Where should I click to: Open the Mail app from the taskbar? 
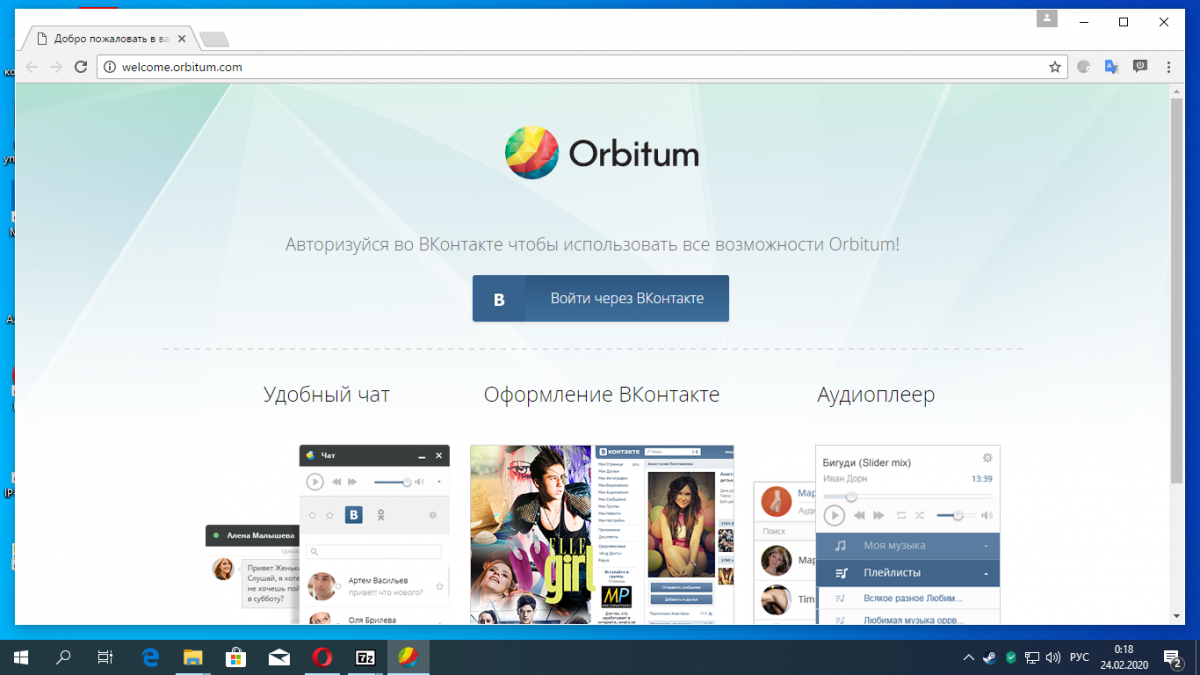click(279, 657)
